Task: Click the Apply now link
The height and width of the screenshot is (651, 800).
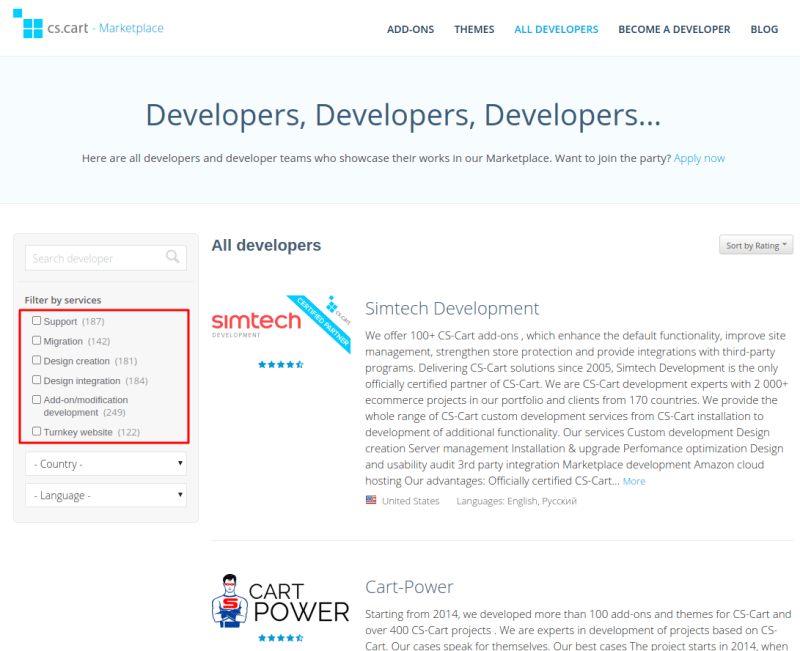Action: pos(699,157)
